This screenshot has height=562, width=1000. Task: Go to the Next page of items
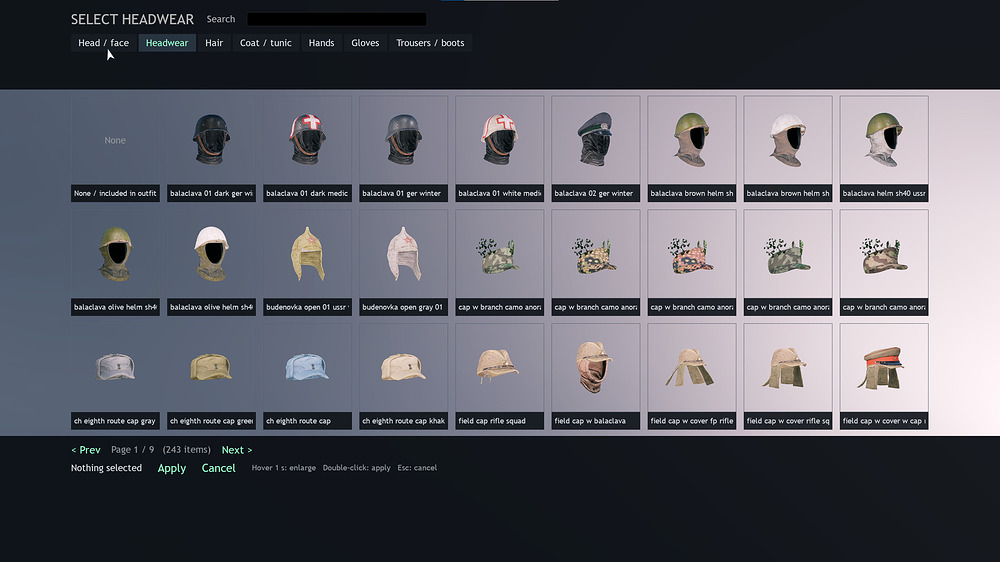tap(237, 450)
